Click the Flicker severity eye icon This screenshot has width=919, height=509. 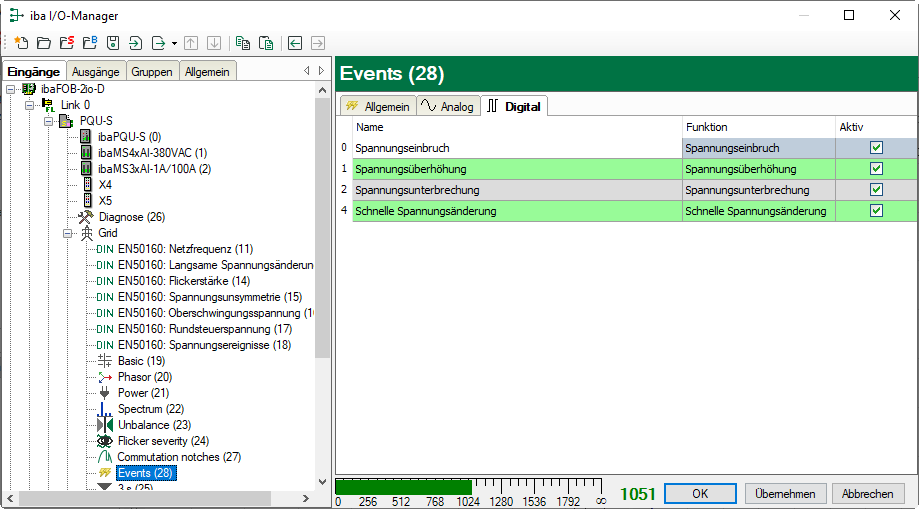(104, 441)
